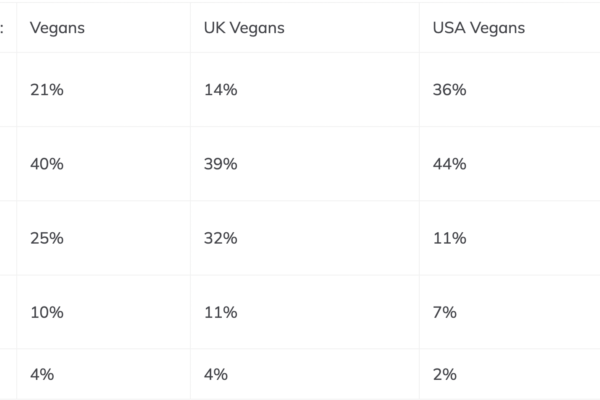Image resolution: width=600 pixels, height=400 pixels.
Task: Click the 44% value under USA Vegans
Action: (x=449, y=164)
